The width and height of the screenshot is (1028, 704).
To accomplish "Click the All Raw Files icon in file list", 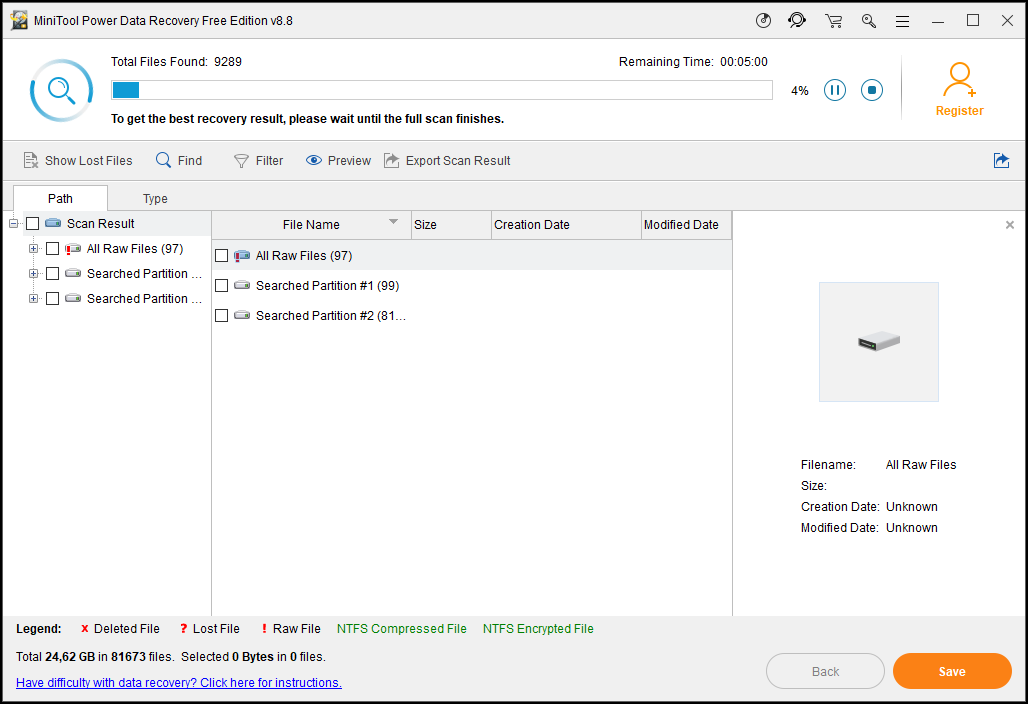I will [242, 256].
